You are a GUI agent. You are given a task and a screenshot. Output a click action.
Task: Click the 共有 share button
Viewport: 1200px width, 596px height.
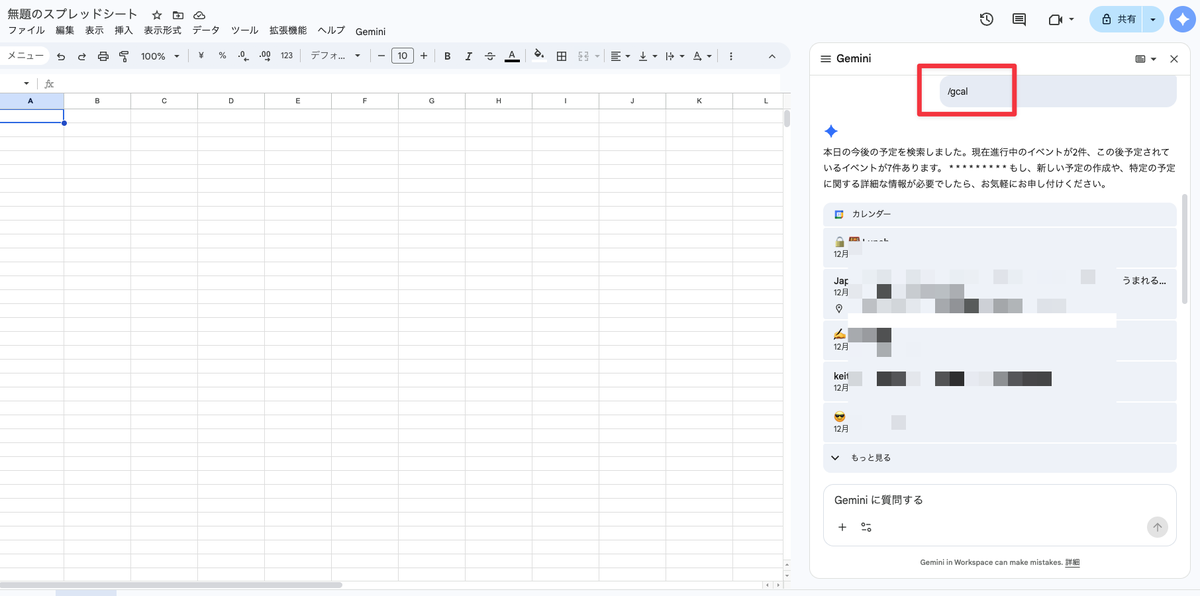click(x=1117, y=19)
